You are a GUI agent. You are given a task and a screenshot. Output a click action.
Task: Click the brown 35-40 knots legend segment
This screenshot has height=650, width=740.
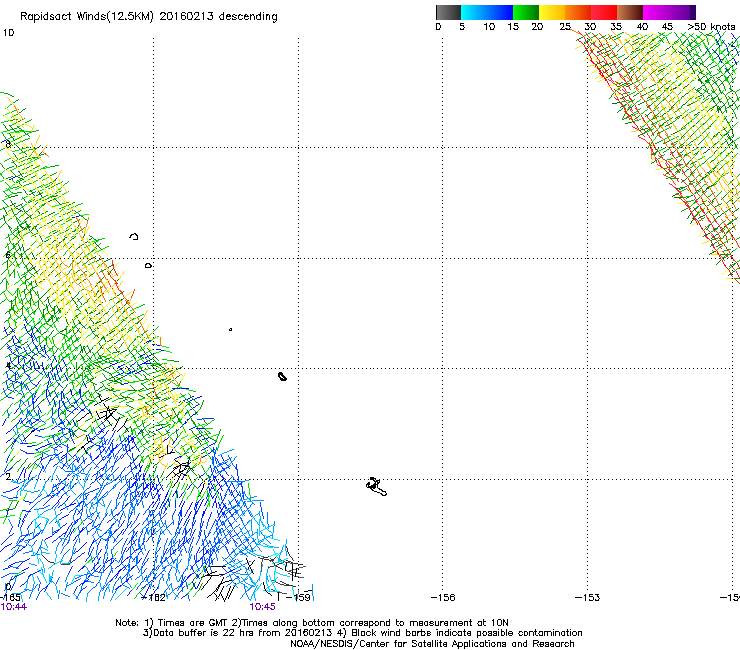[x=630, y=12]
